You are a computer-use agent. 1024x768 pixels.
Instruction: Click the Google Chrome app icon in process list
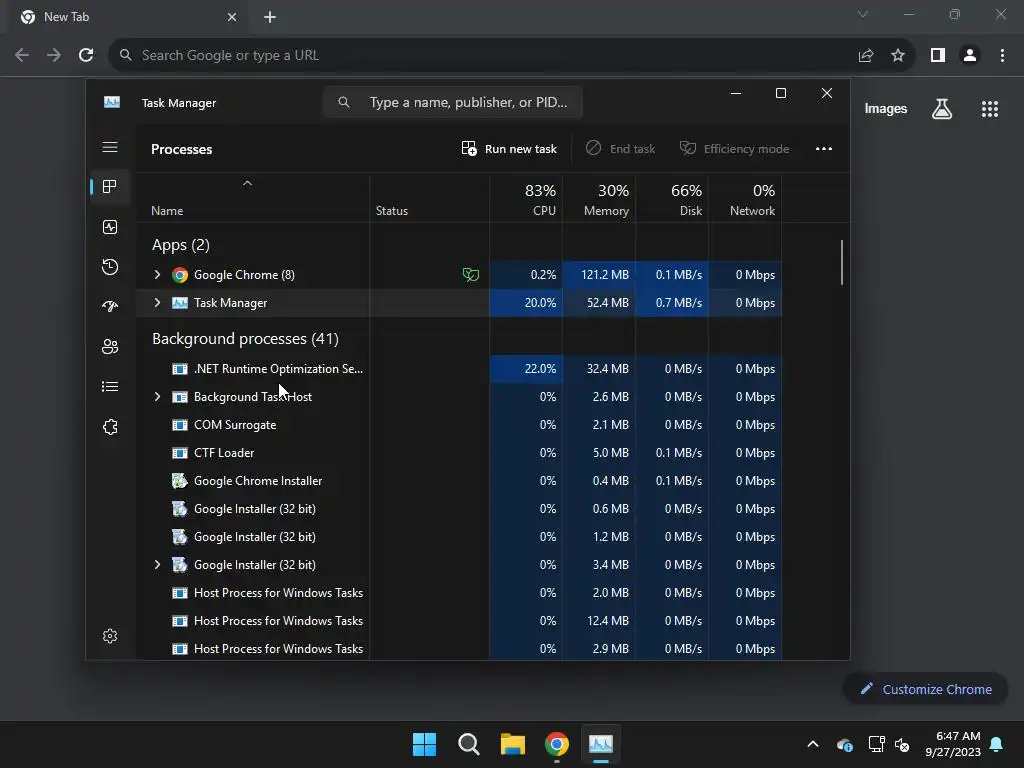point(180,275)
